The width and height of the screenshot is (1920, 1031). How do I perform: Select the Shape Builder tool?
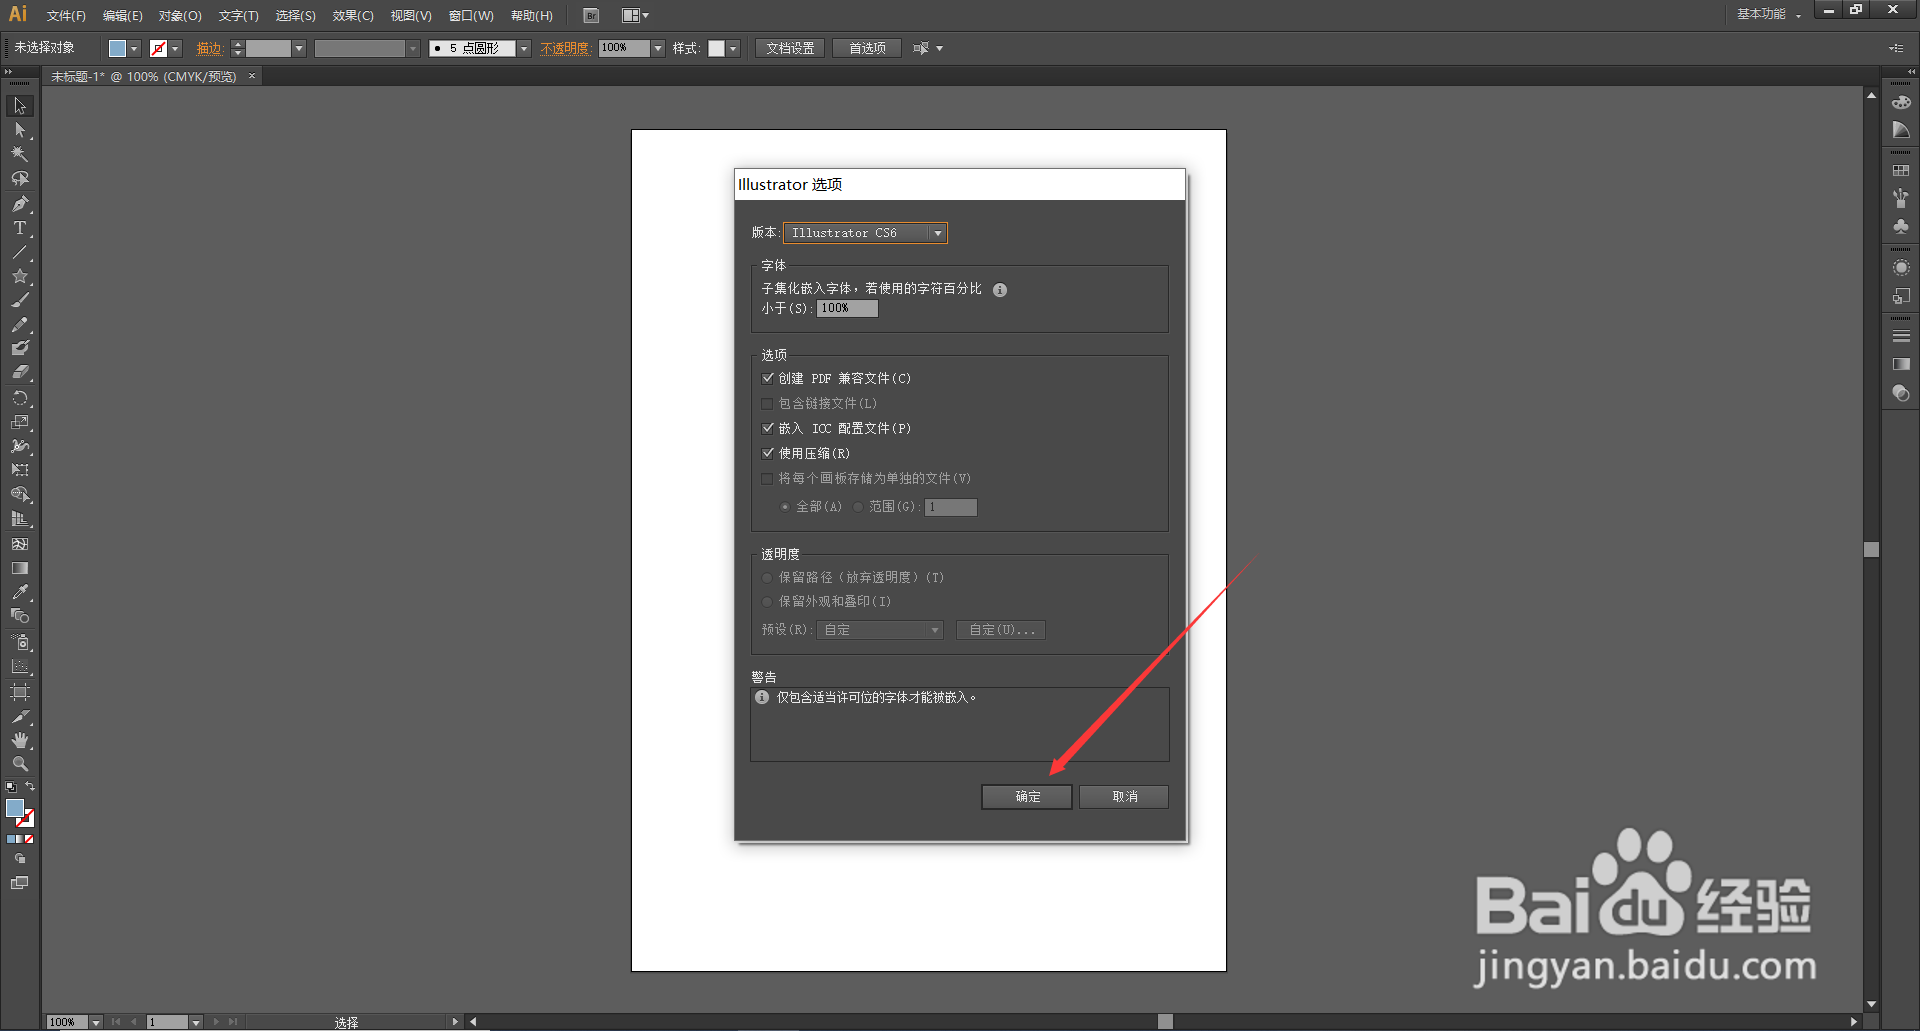pyautogui.click(x=20, y=494)
